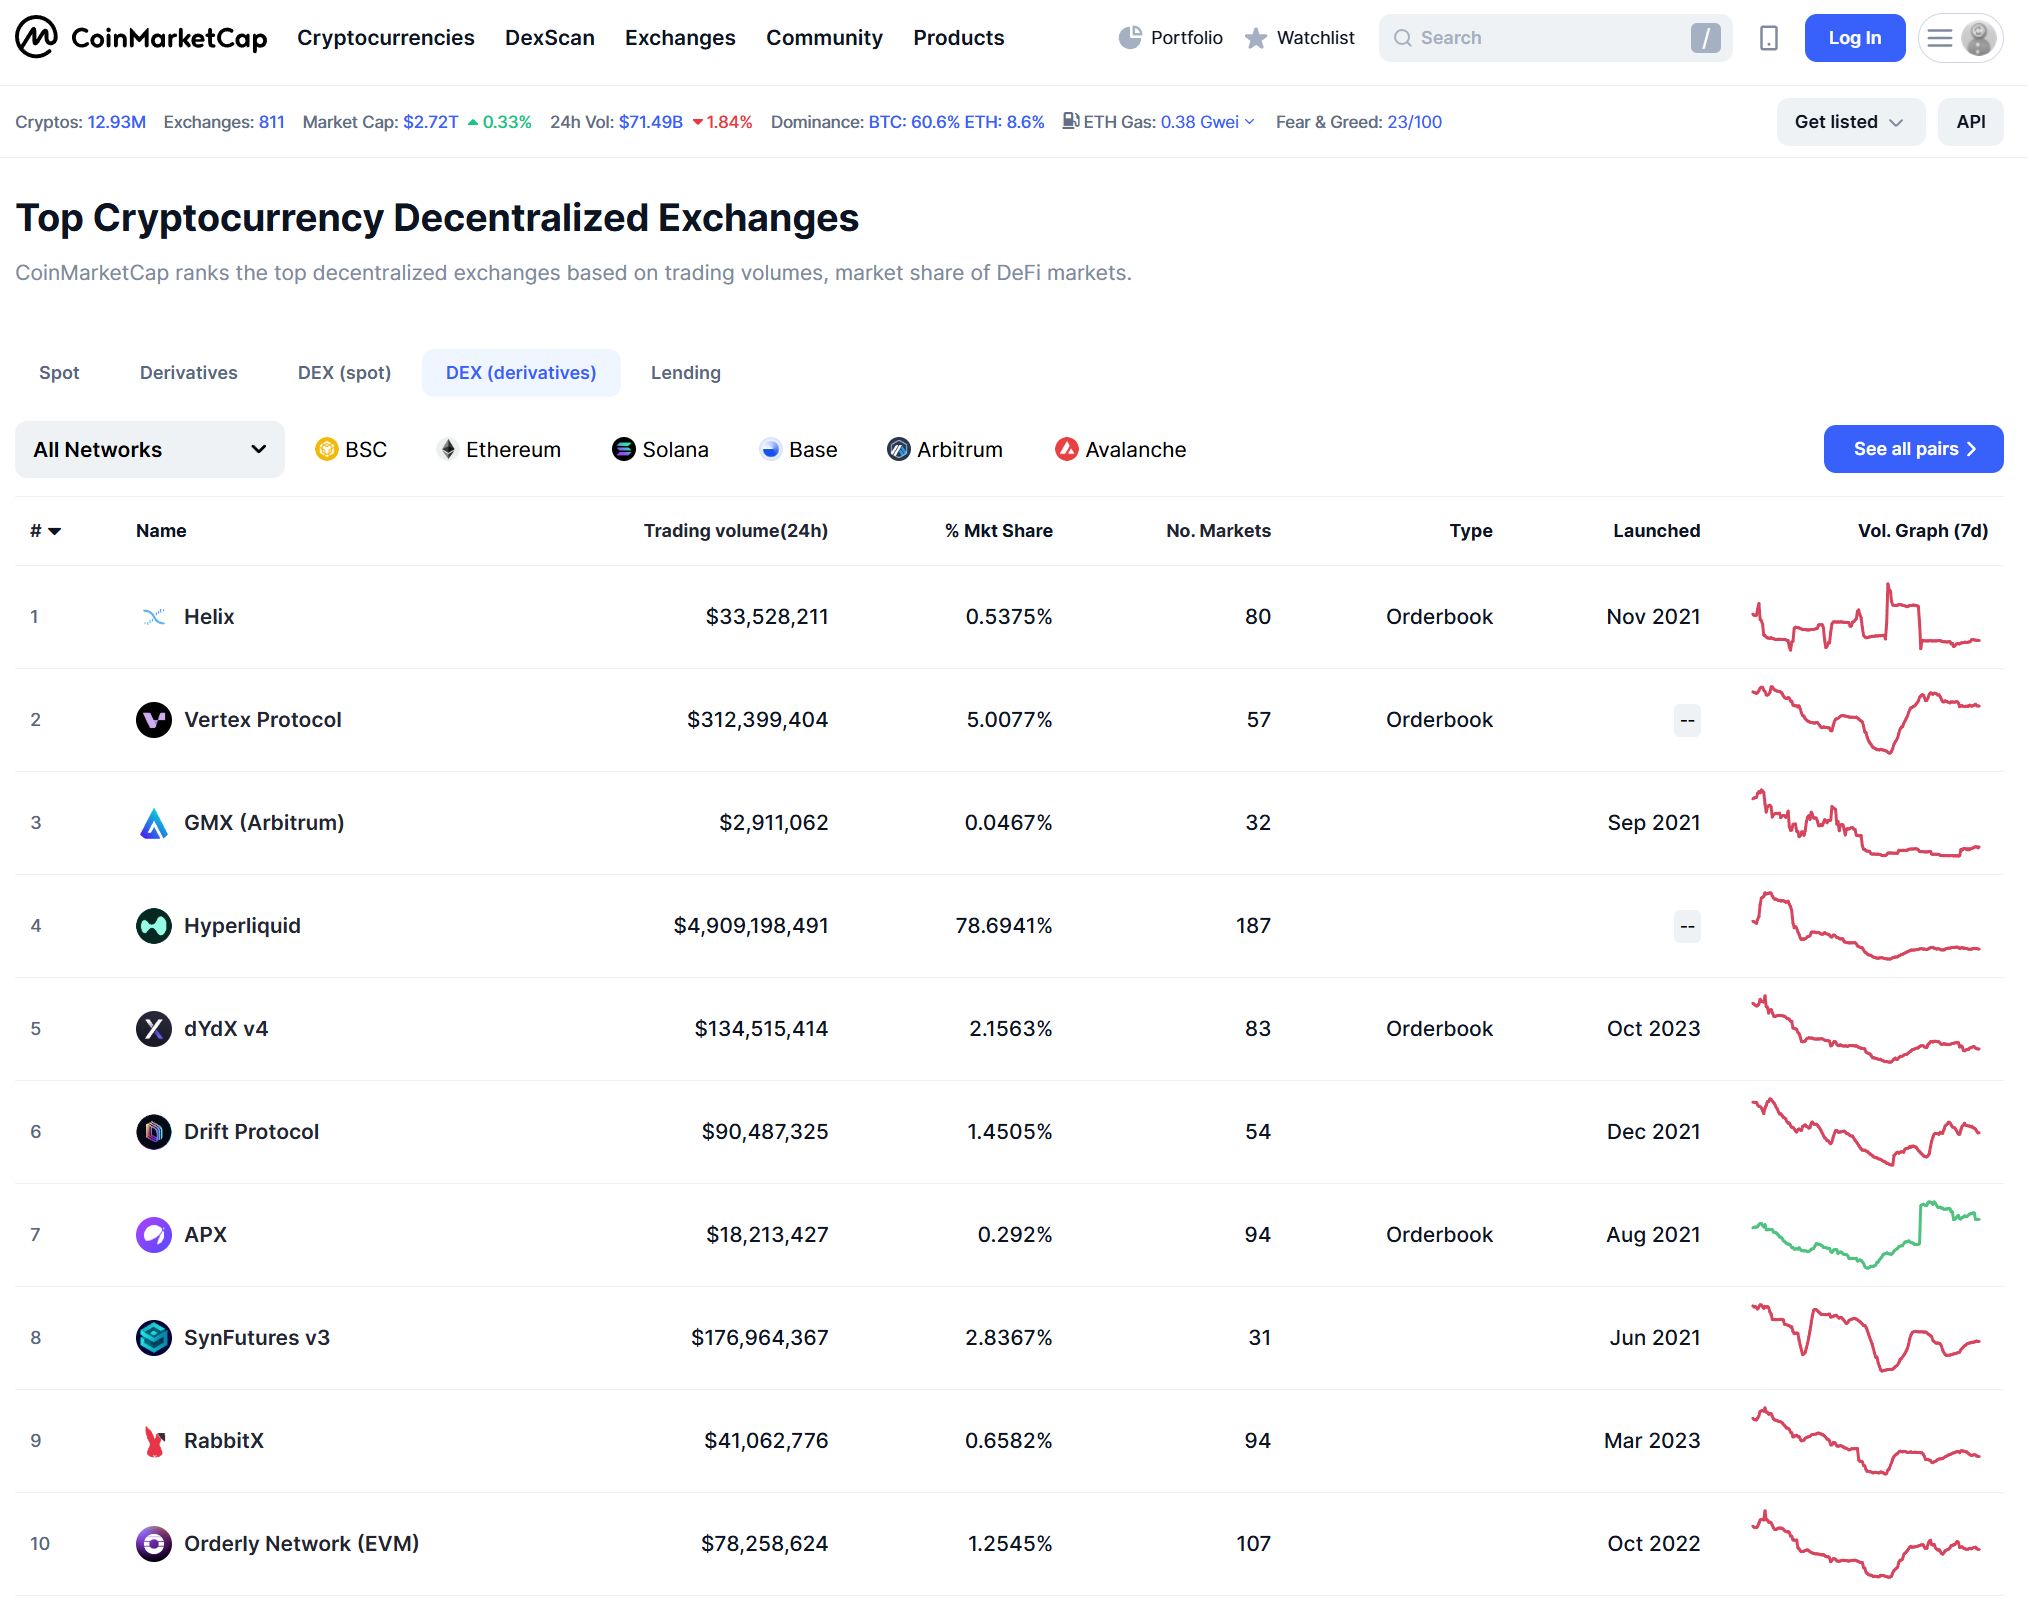Open the Lending tab

(685, 373)
